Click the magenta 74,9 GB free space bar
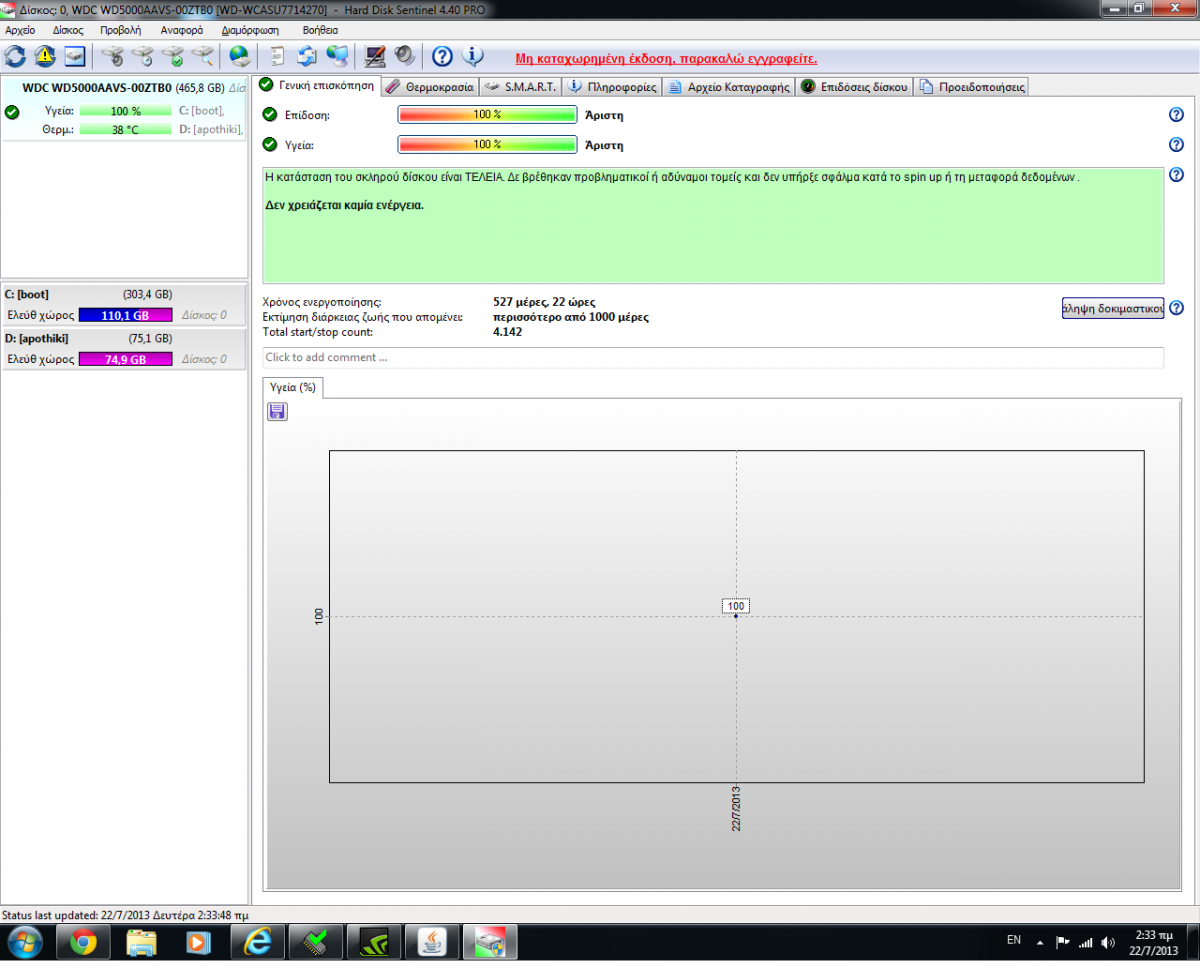Screen dimensions: 1200x968 pos(125,360)
